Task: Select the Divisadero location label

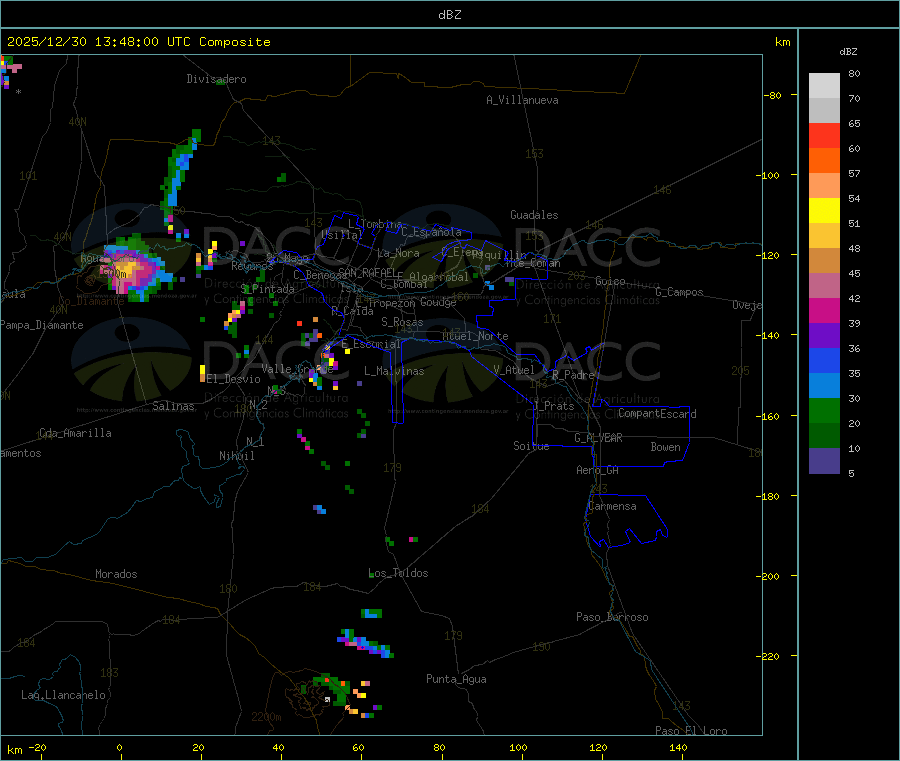Action: pos(216,79)
